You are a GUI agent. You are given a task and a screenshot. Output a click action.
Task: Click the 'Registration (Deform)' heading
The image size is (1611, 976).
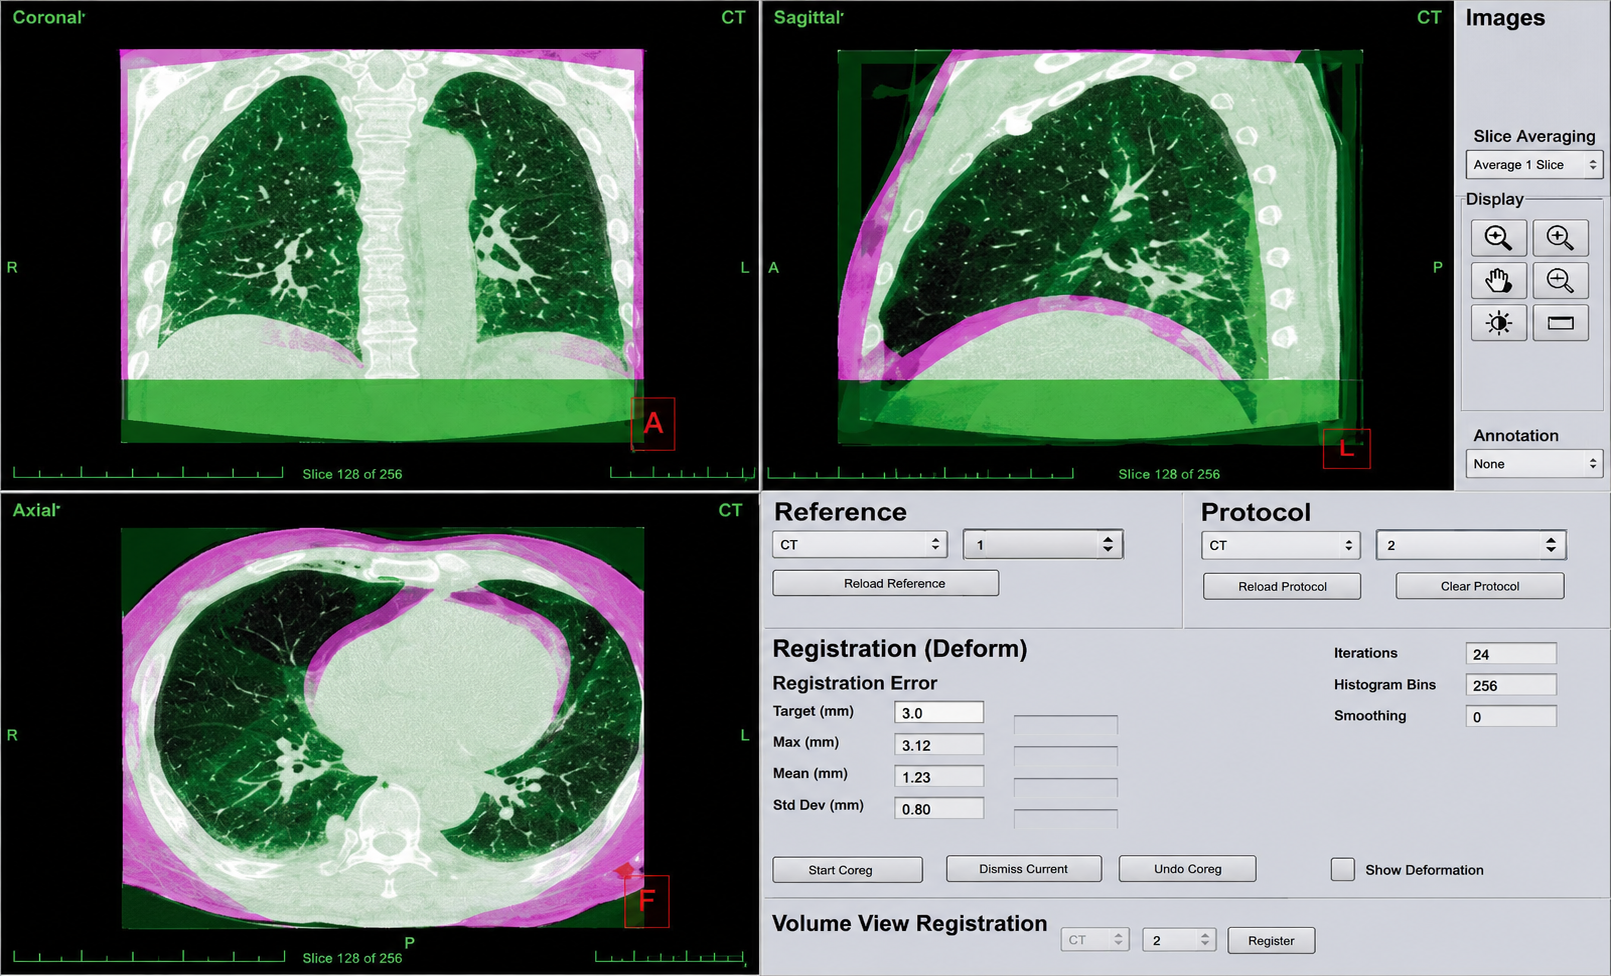coord(900,649)
